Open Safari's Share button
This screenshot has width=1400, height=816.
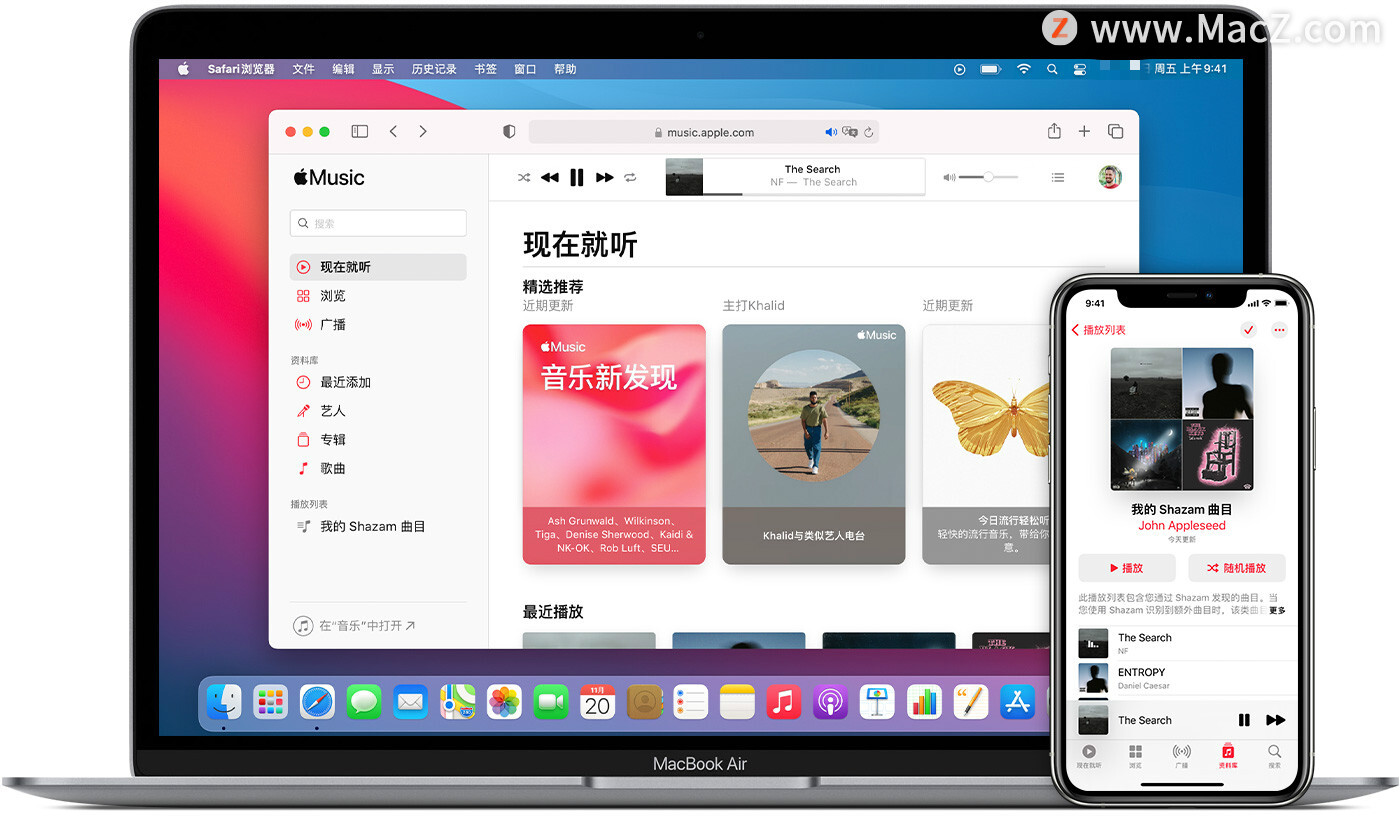click(1054, 131)
